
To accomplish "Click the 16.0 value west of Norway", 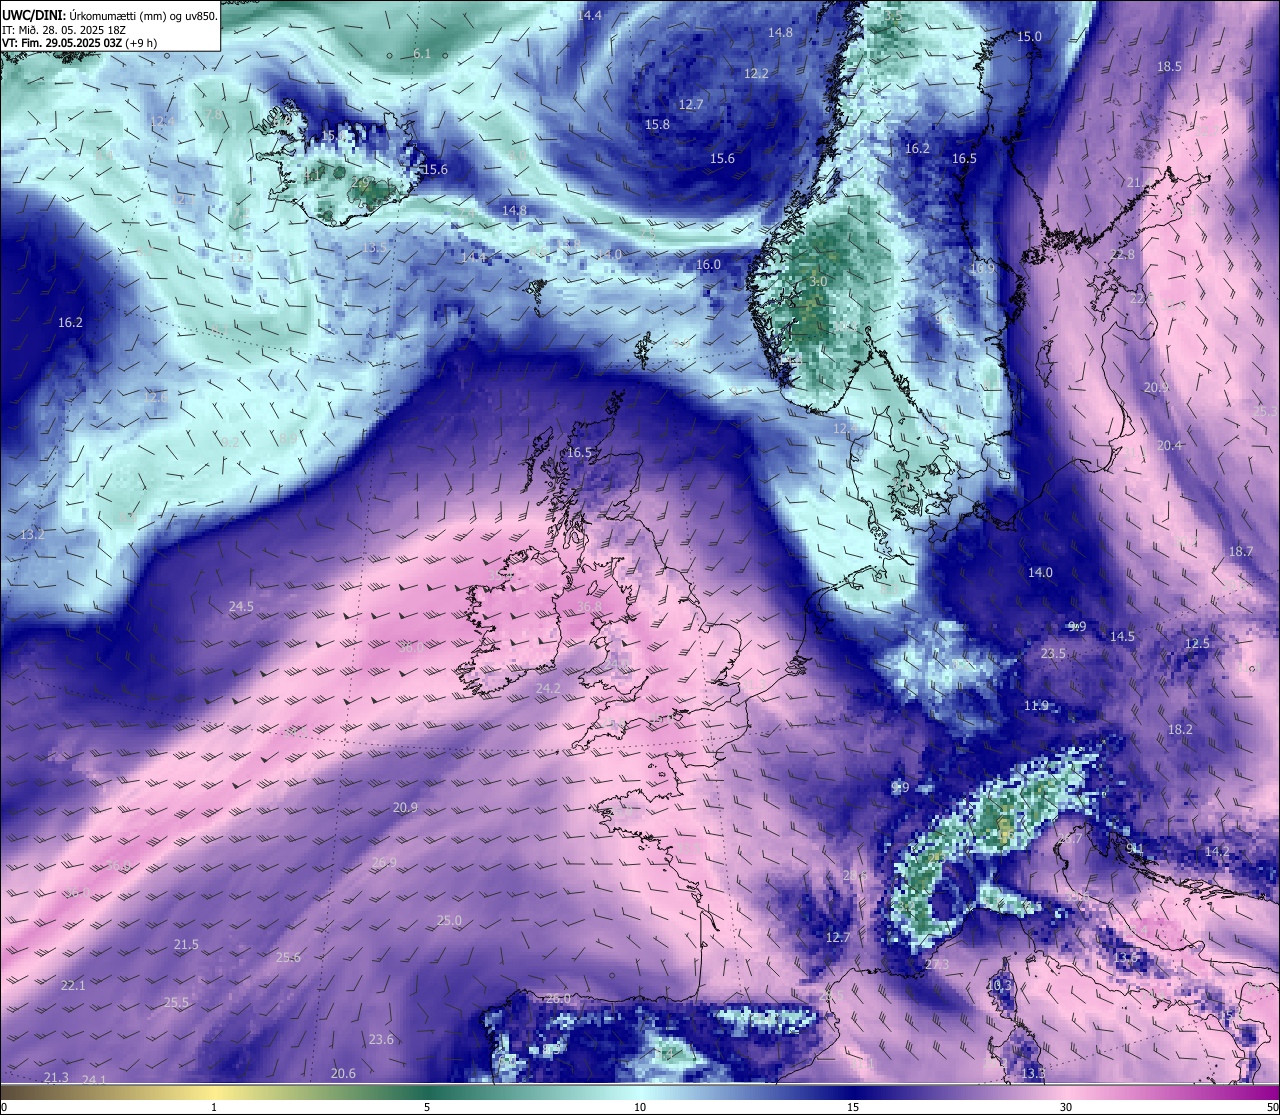I will (708, 264).
